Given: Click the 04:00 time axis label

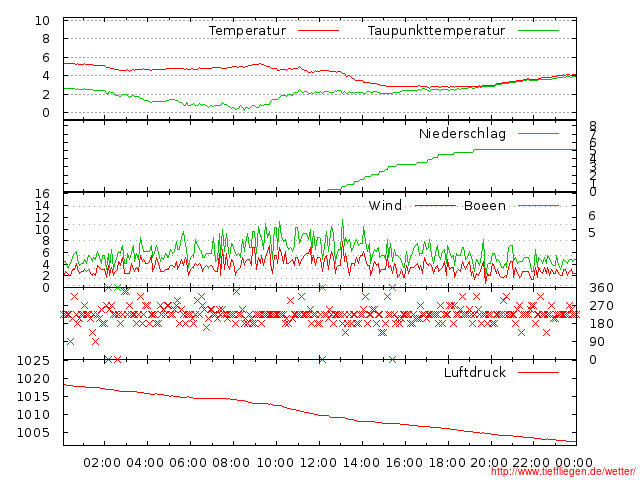Looking at the screenshot, I should pos(145,463).
